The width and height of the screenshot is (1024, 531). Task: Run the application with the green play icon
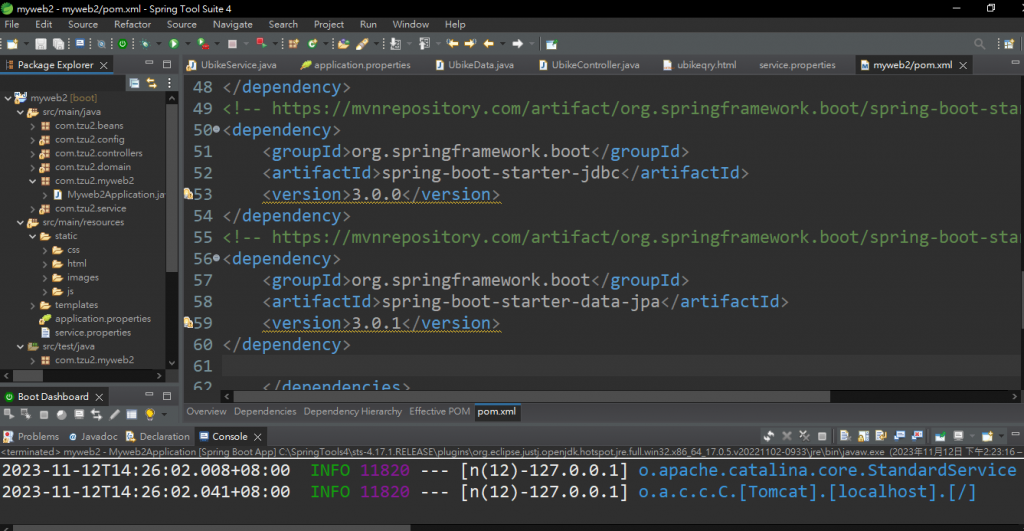[174, 44]
